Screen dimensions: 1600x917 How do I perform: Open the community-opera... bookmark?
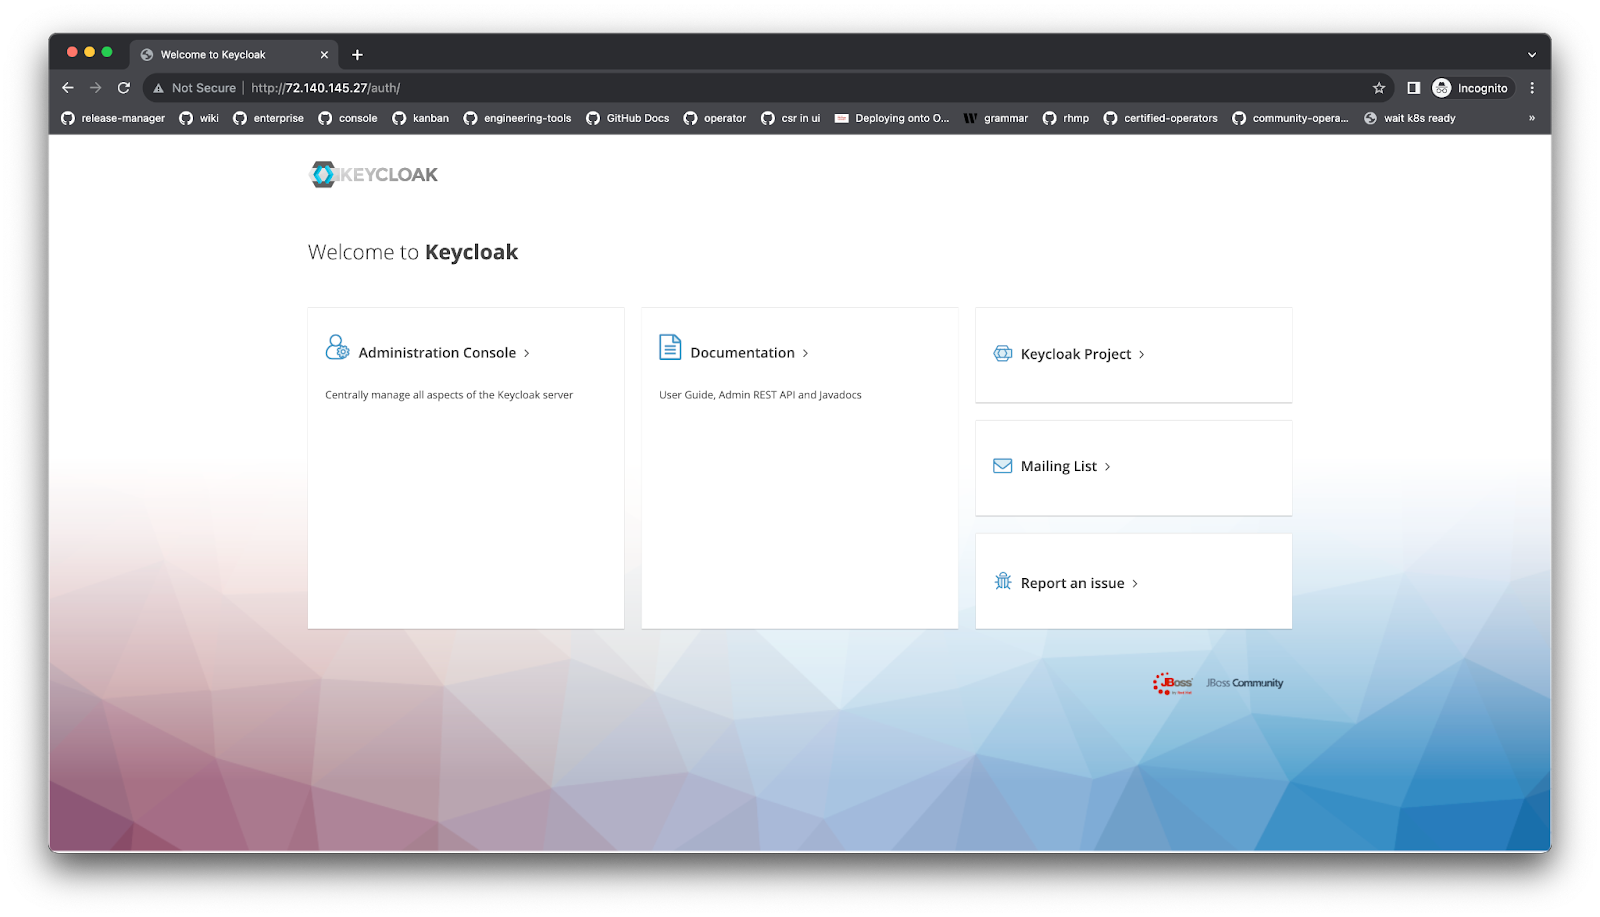[1291, 118]
